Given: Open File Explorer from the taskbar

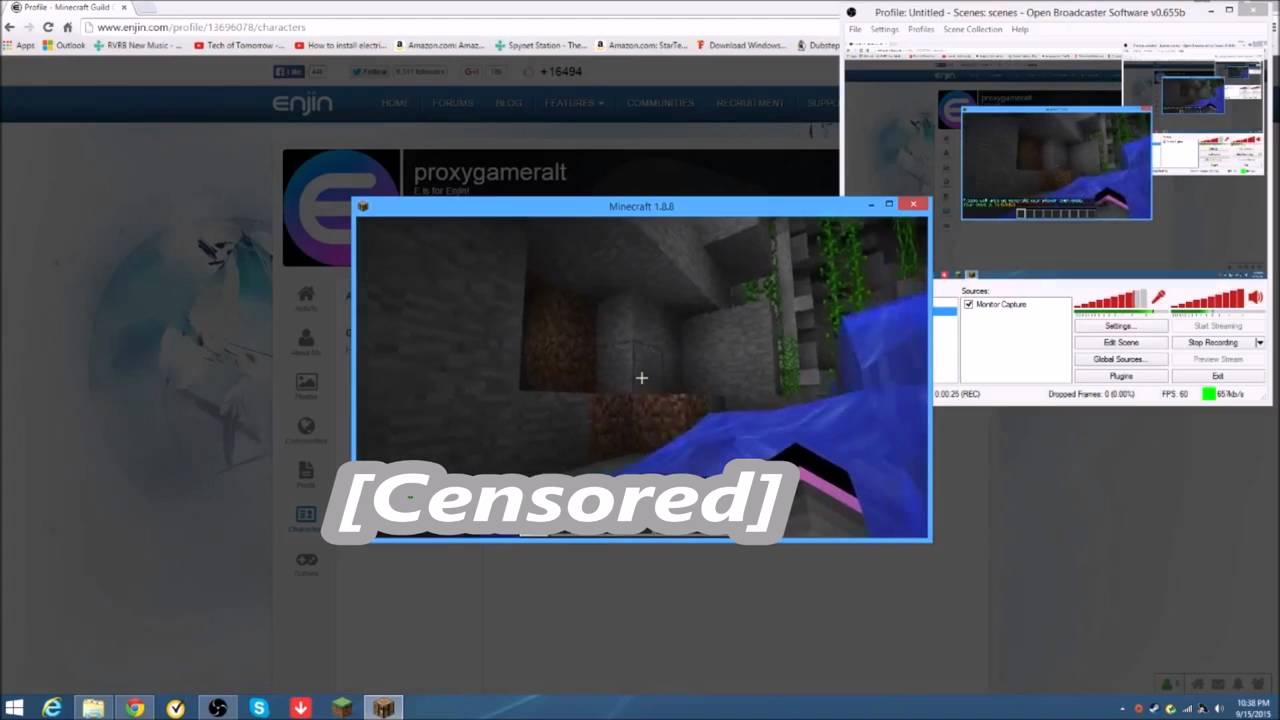Looking at the screenshot, I should tap(93, 708).
